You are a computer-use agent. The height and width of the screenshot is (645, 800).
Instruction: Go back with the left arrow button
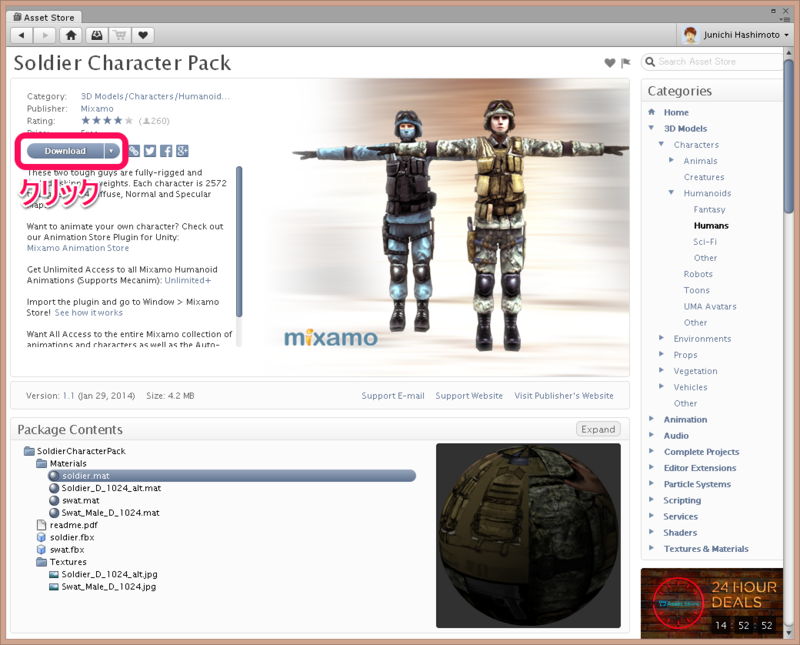click(21, 35)
